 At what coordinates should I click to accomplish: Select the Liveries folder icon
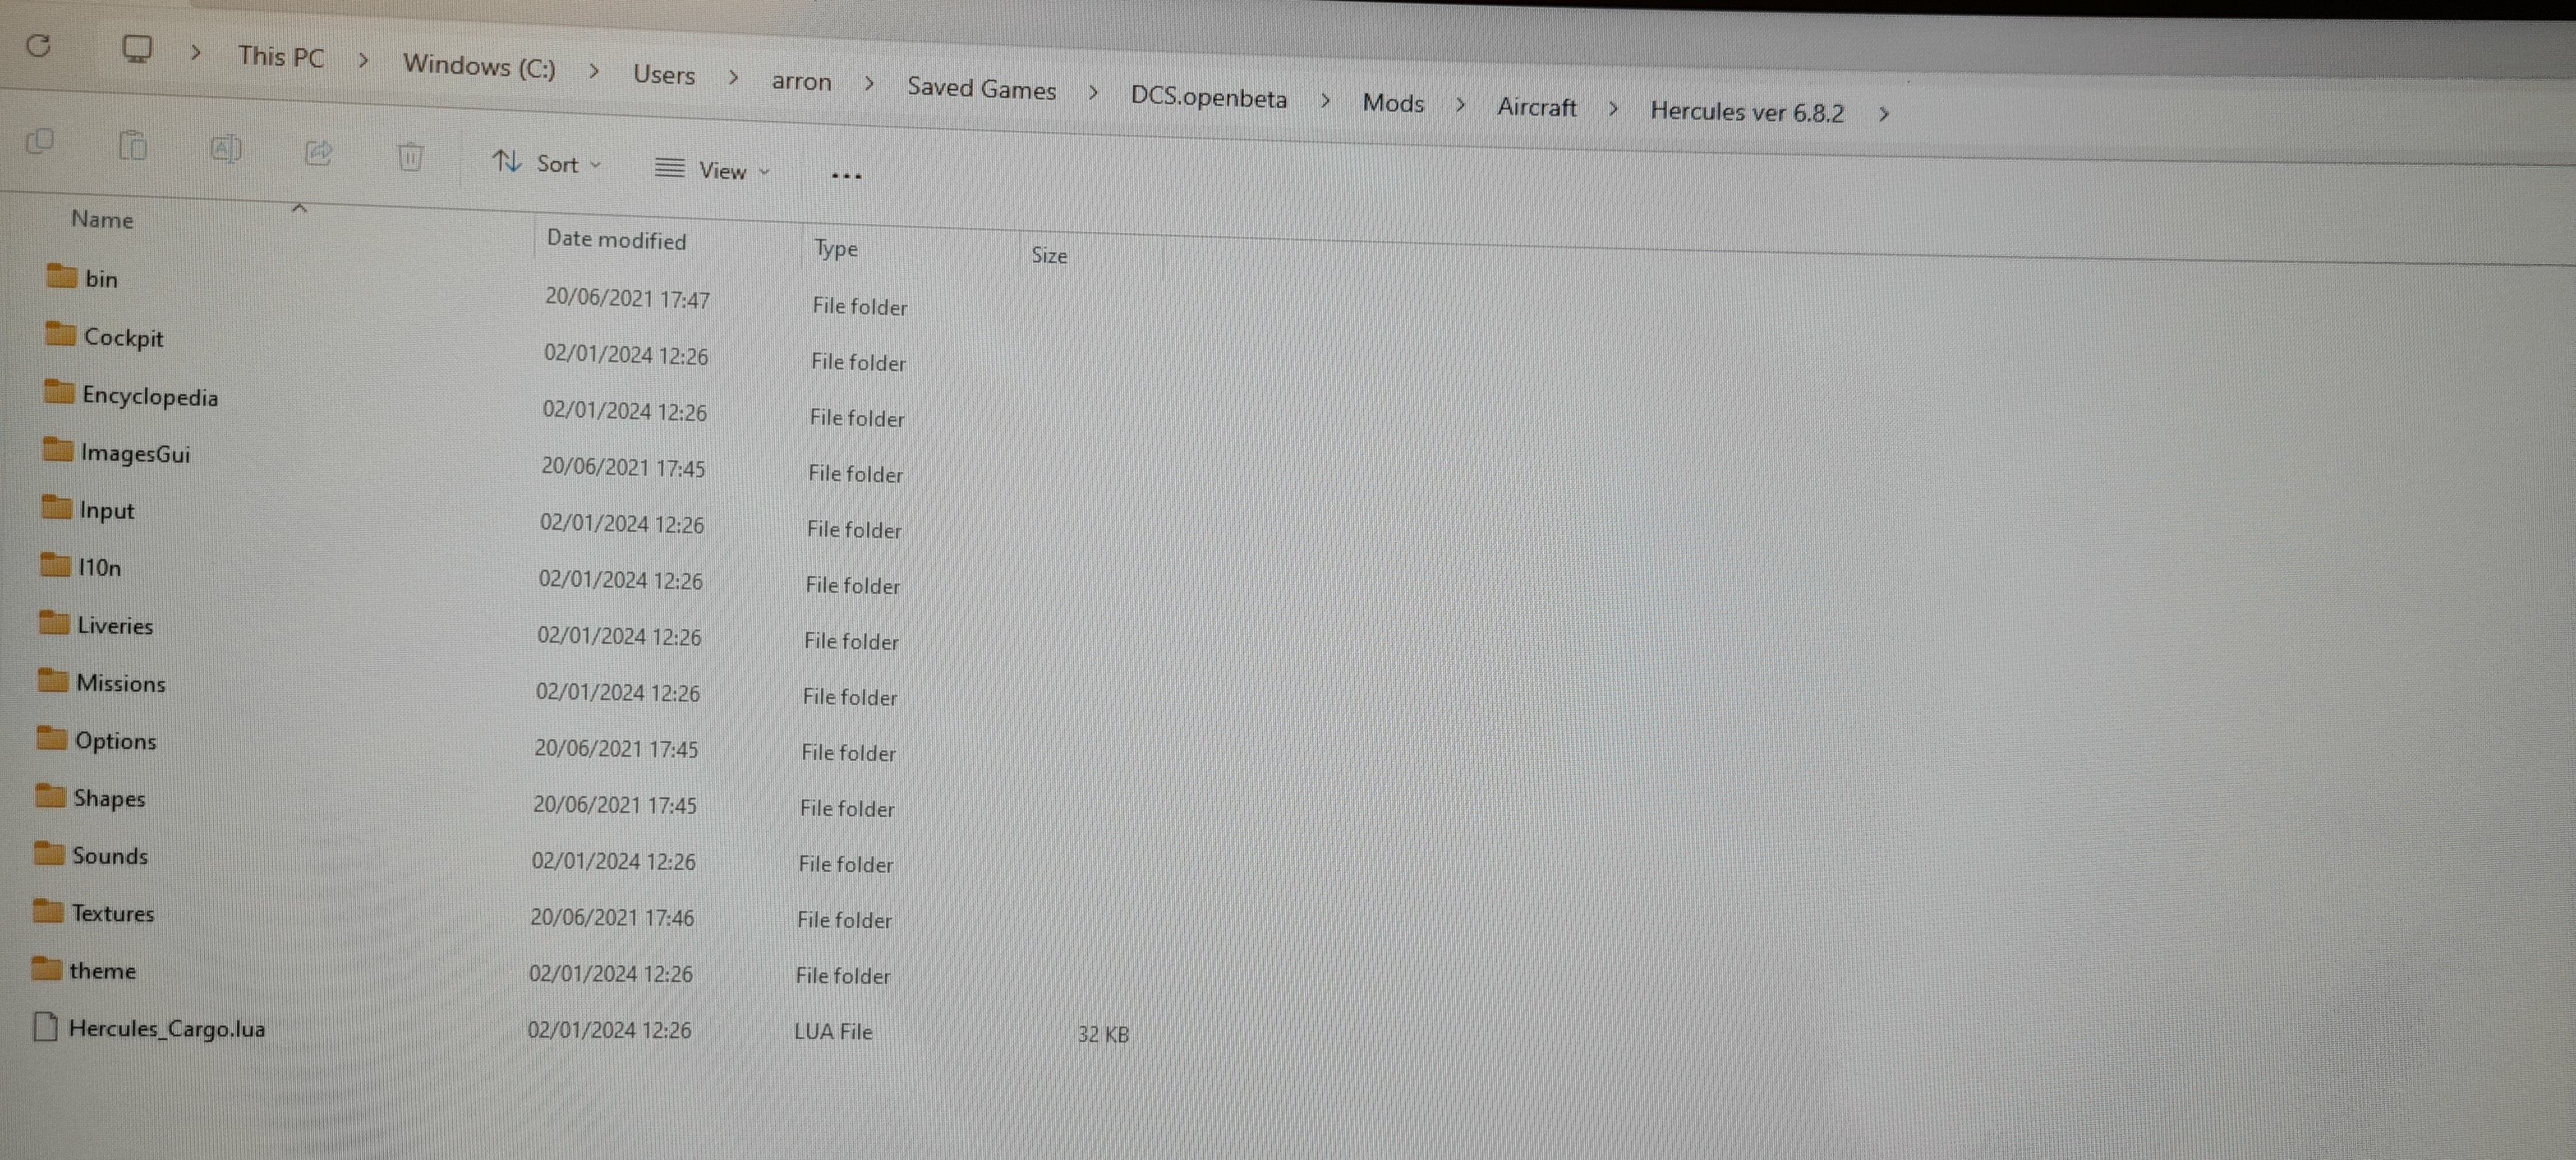(54, 622)
